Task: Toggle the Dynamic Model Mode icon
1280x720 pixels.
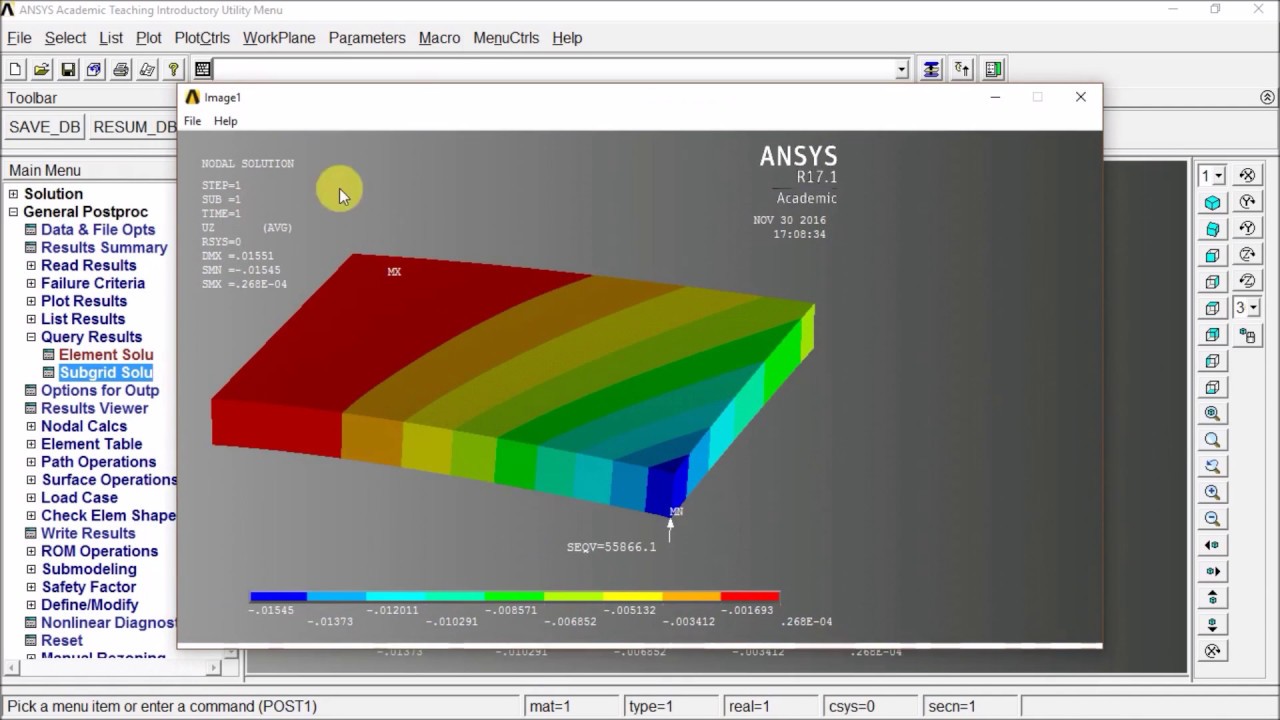Action: point(1247,335)
